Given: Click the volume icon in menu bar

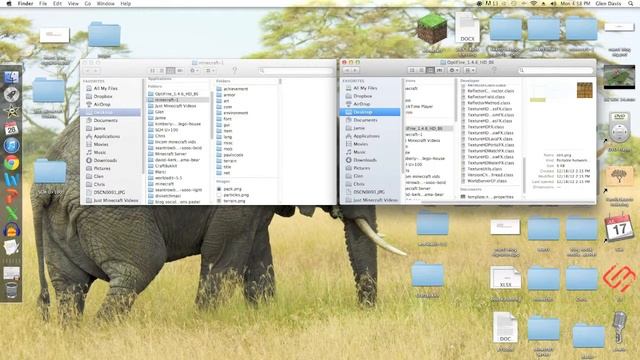Looking at the screenshot, I should 553,3.
